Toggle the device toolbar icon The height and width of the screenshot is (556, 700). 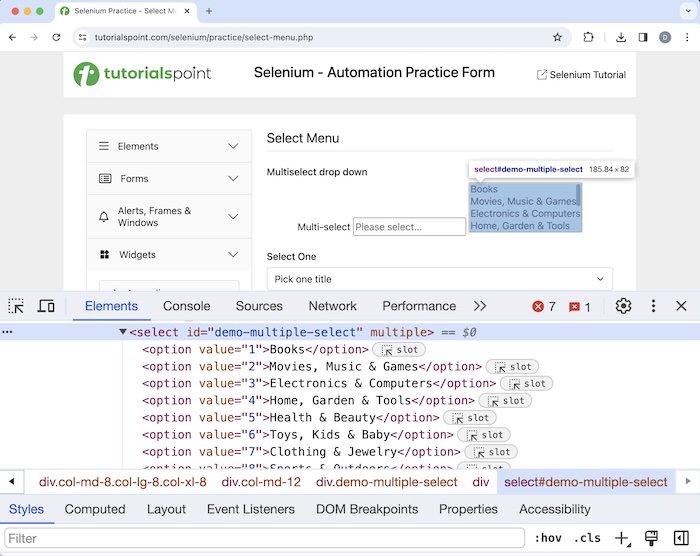(x=46, y=306)
